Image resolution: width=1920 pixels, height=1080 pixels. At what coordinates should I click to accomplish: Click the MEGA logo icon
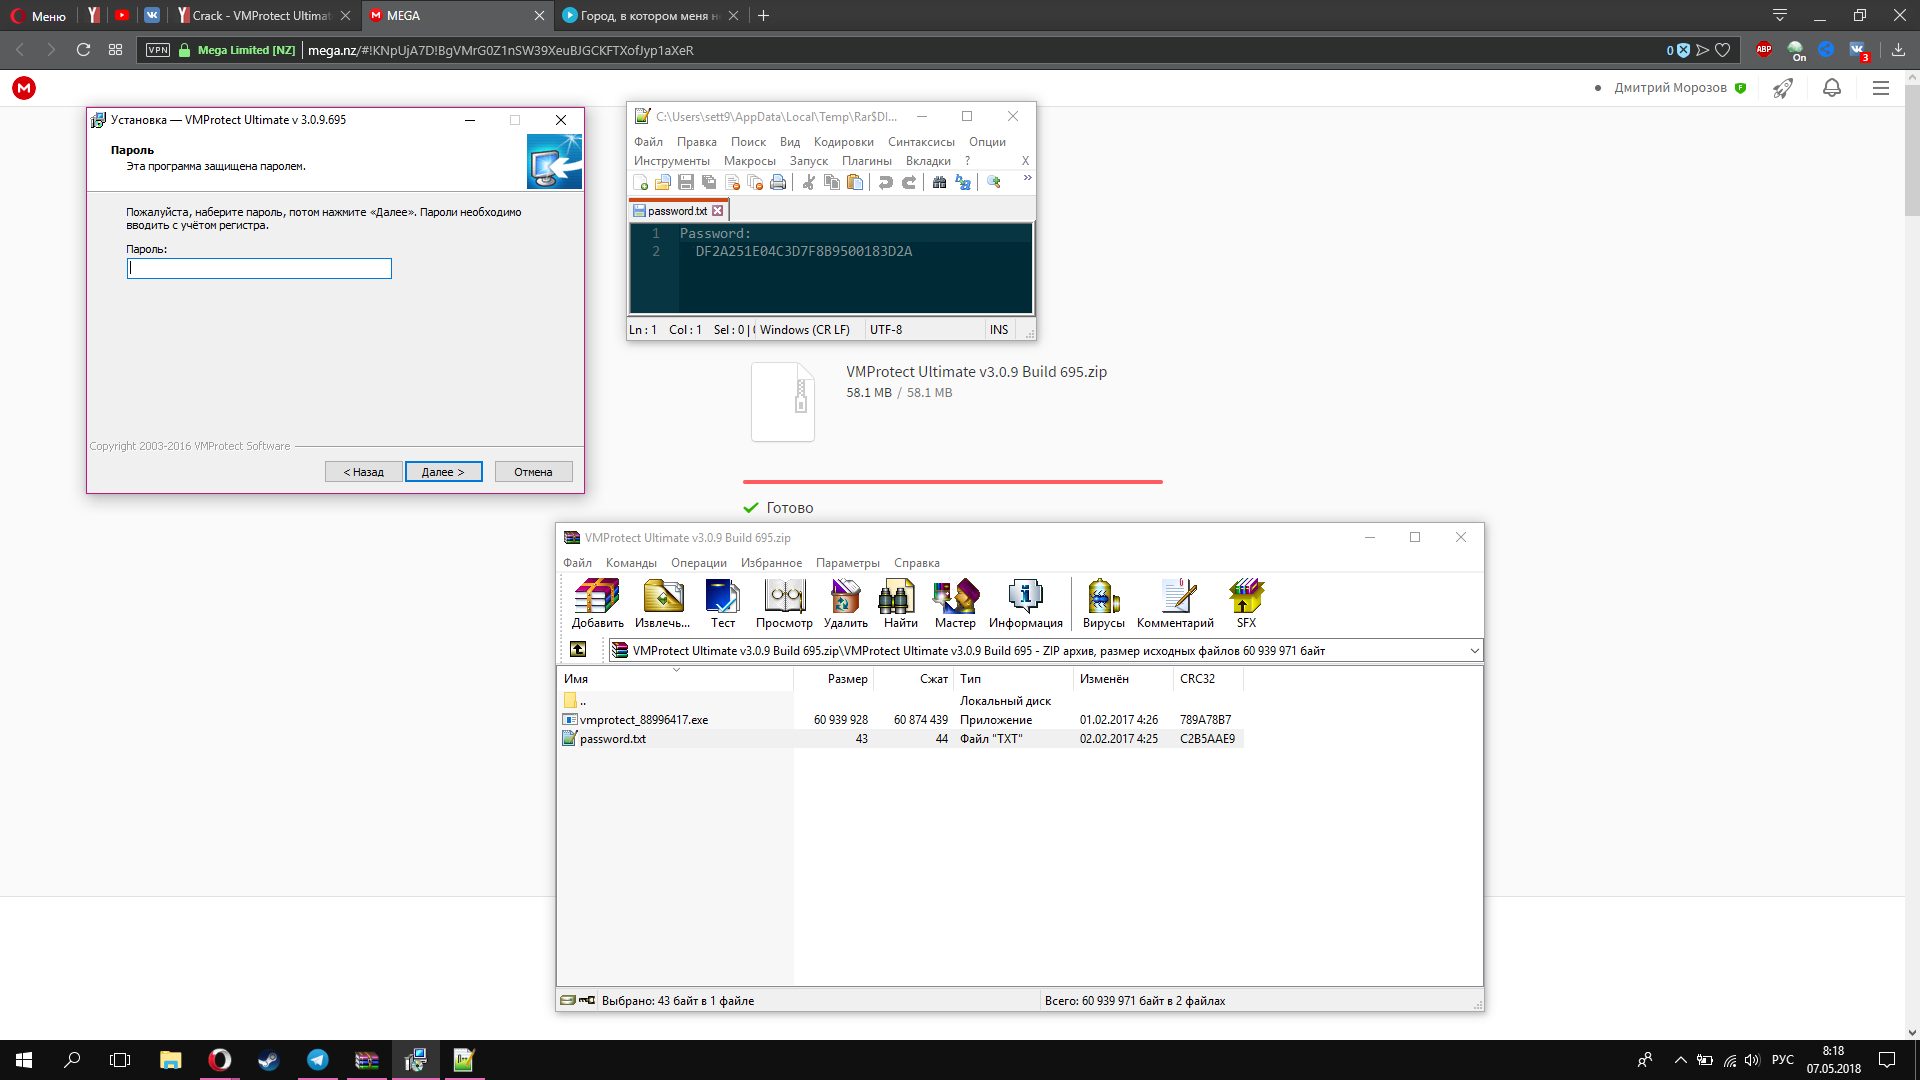click(x=24, y=88)
